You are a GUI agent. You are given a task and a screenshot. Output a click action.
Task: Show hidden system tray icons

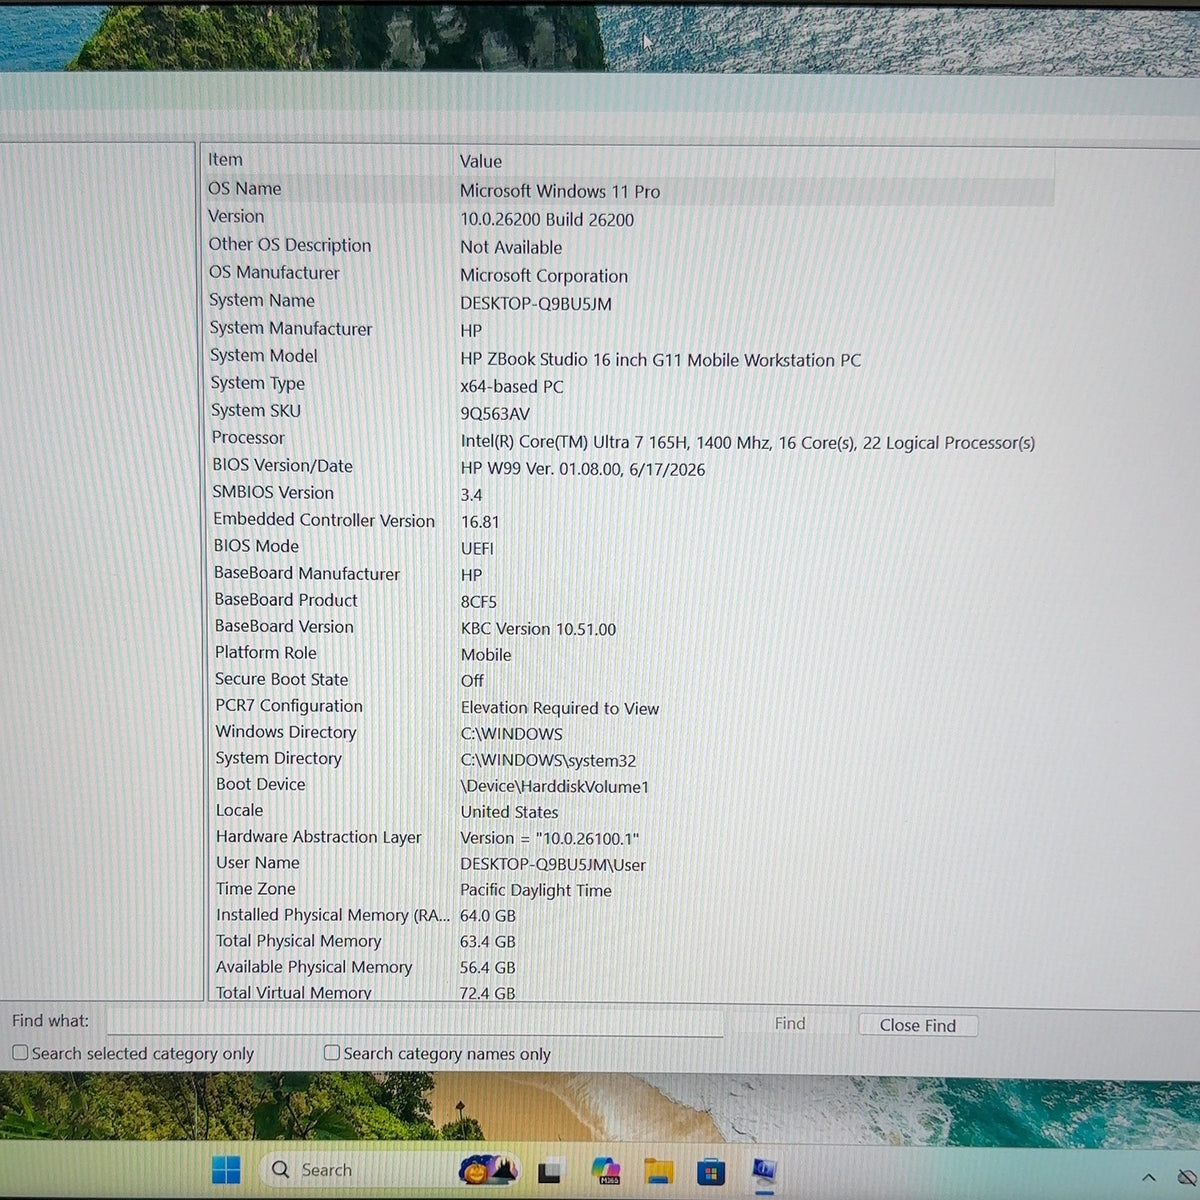point(1148,1178)
